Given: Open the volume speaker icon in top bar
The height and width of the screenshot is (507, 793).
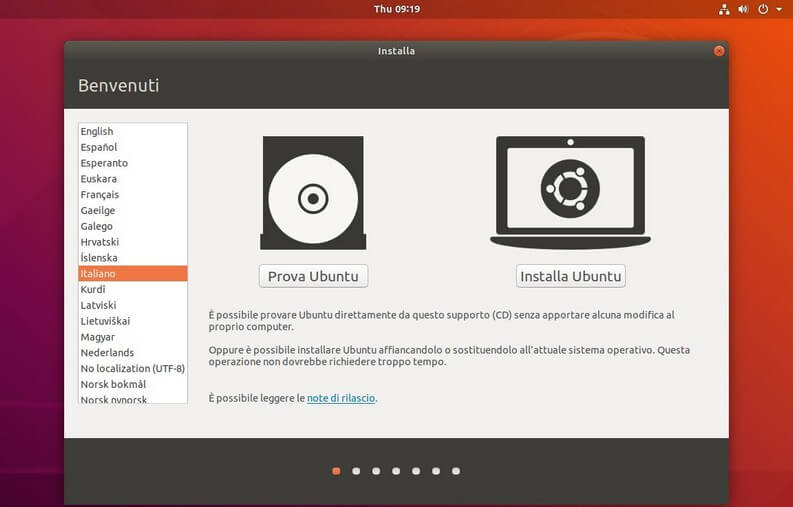Looking at the screenshot, I should (x=743, y=9).
